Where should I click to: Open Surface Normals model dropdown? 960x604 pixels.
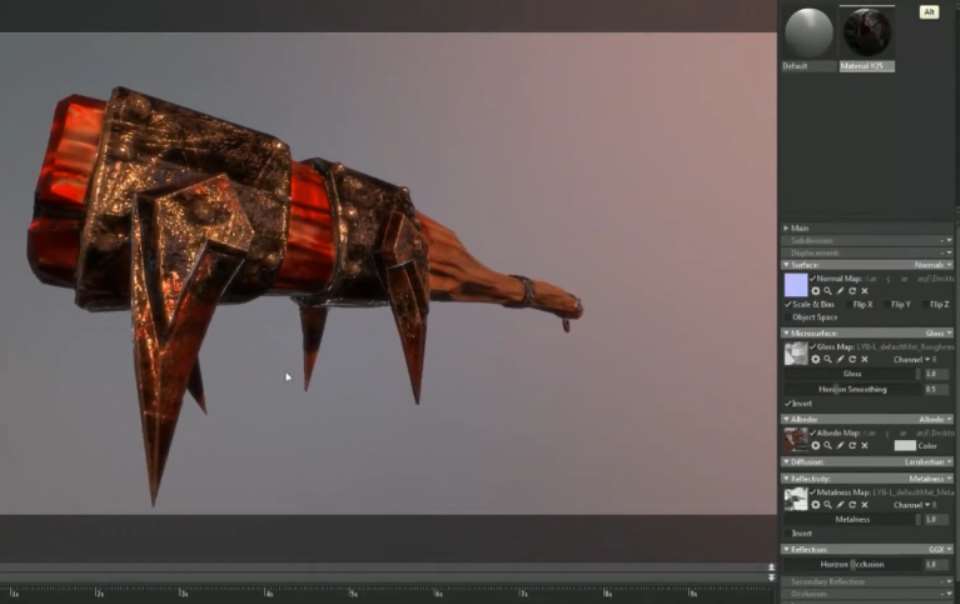(x=933, y=265)
